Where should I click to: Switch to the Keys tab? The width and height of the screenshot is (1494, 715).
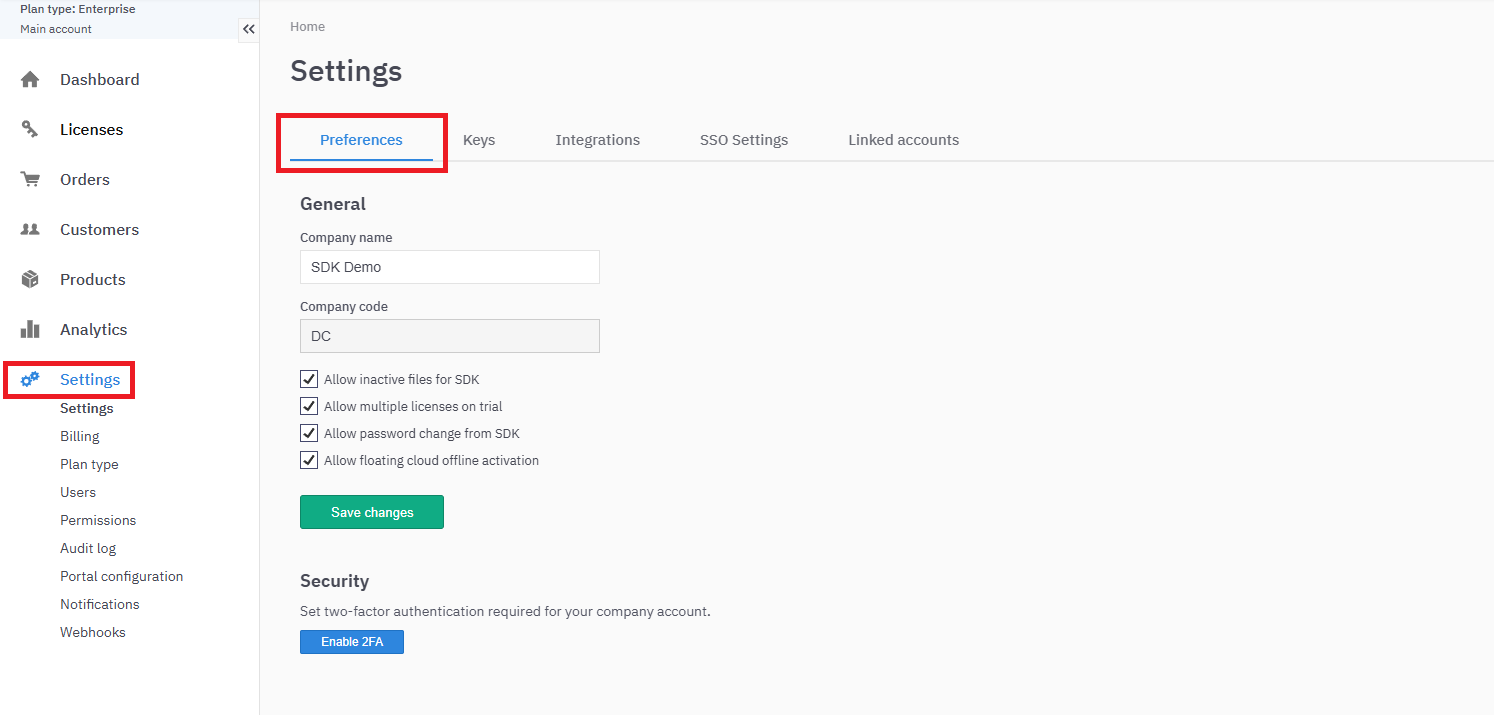[x=479, y=140]
